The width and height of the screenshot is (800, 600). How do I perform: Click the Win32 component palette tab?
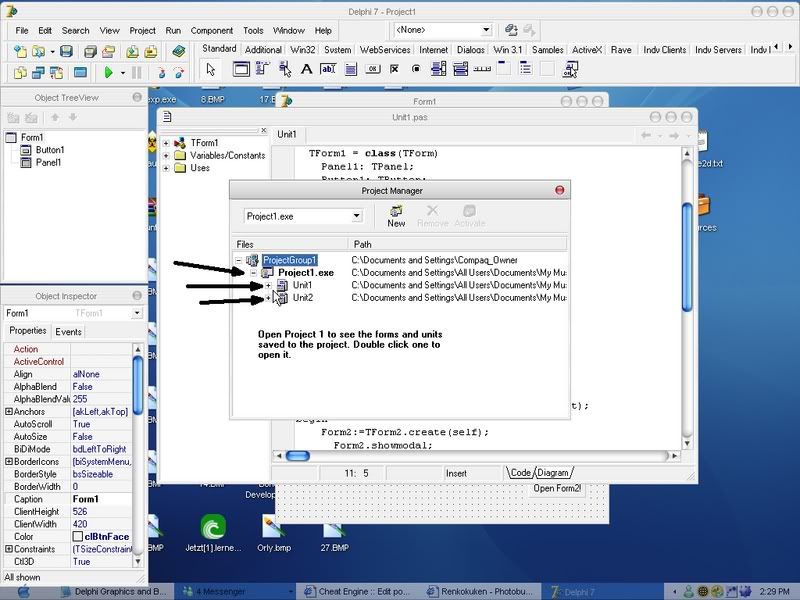coord(304,49)
